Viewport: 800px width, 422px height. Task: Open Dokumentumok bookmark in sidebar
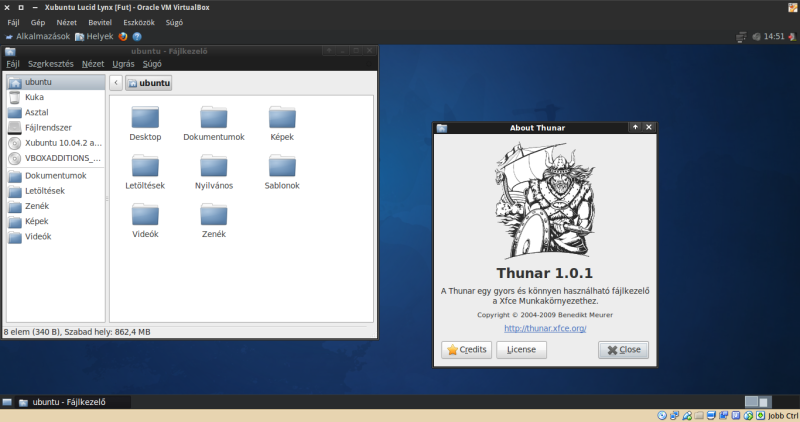56,176
